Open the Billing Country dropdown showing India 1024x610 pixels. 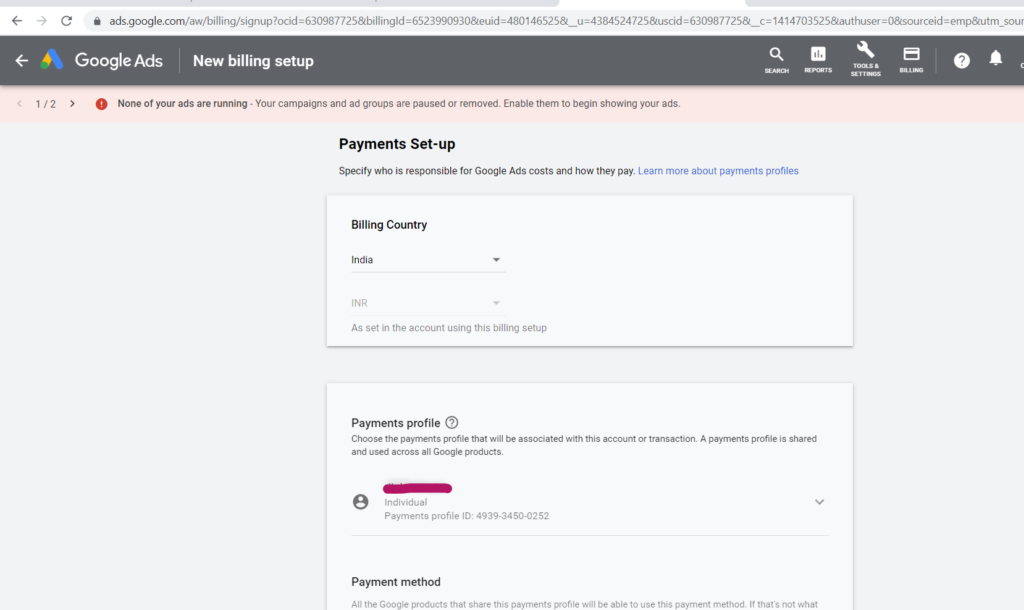[x=427, y=260]
